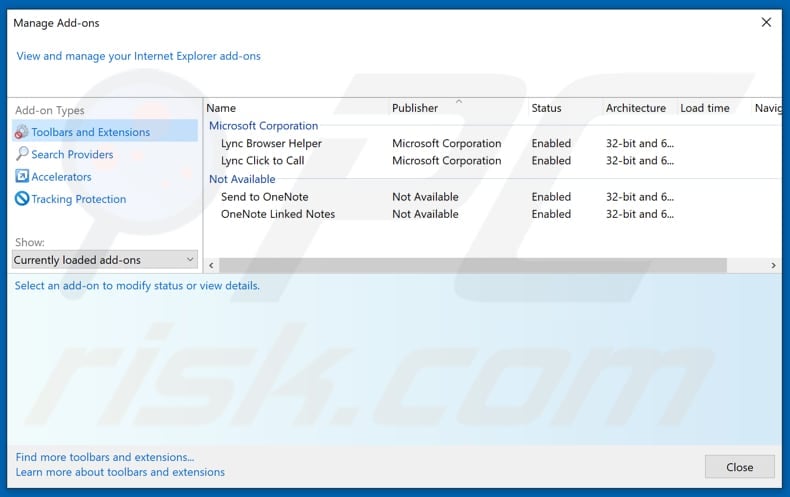This screenshot has height=497, width=790.
Task: Click architecture value for Lync Browser Helper
Action: point(639,143)
